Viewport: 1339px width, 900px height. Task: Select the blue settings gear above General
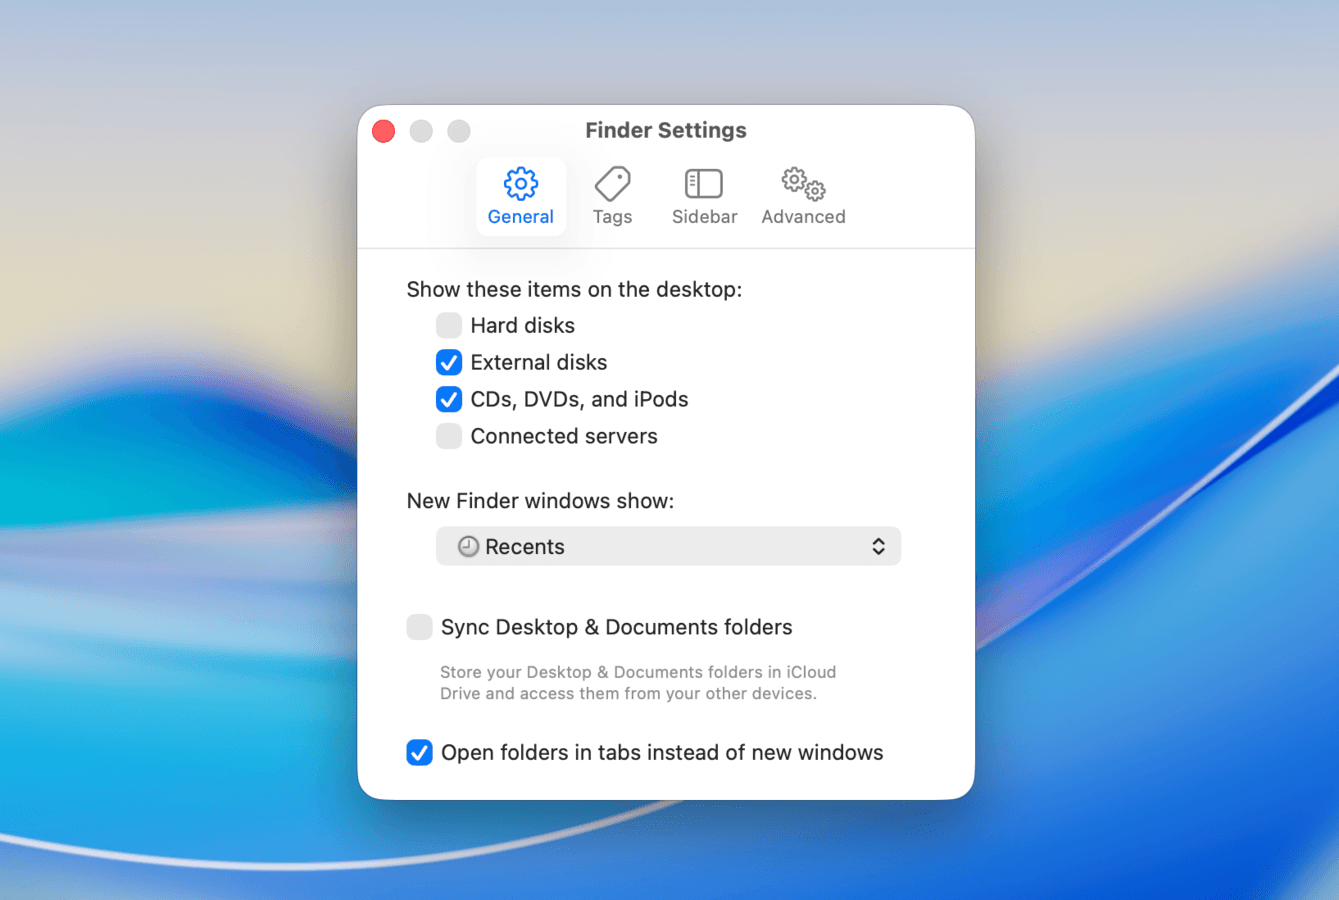tap(520, 184)
